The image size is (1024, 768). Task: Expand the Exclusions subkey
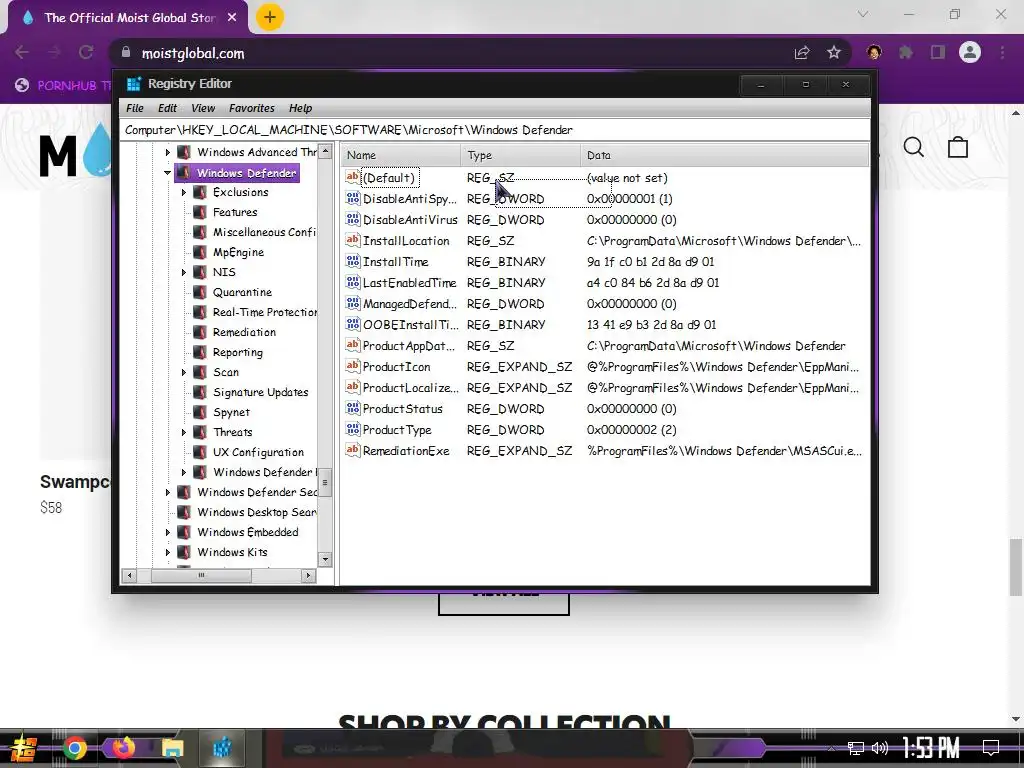pyautogui.click(x=184, y=193)
